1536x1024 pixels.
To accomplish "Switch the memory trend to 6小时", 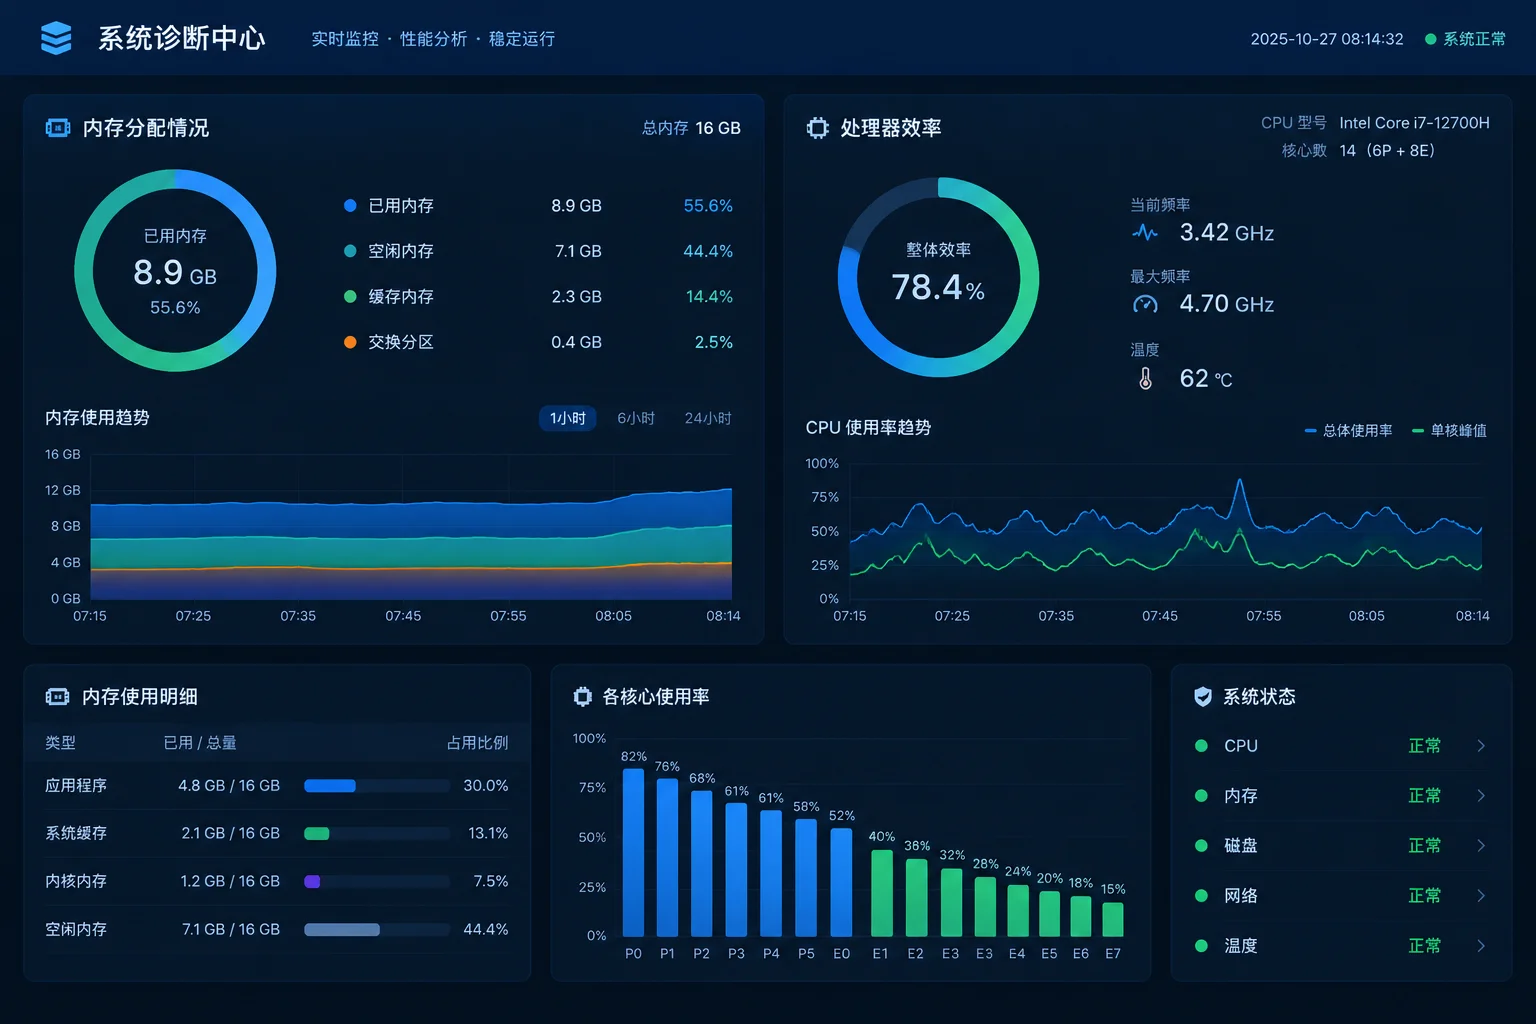I will click(636, 418).
